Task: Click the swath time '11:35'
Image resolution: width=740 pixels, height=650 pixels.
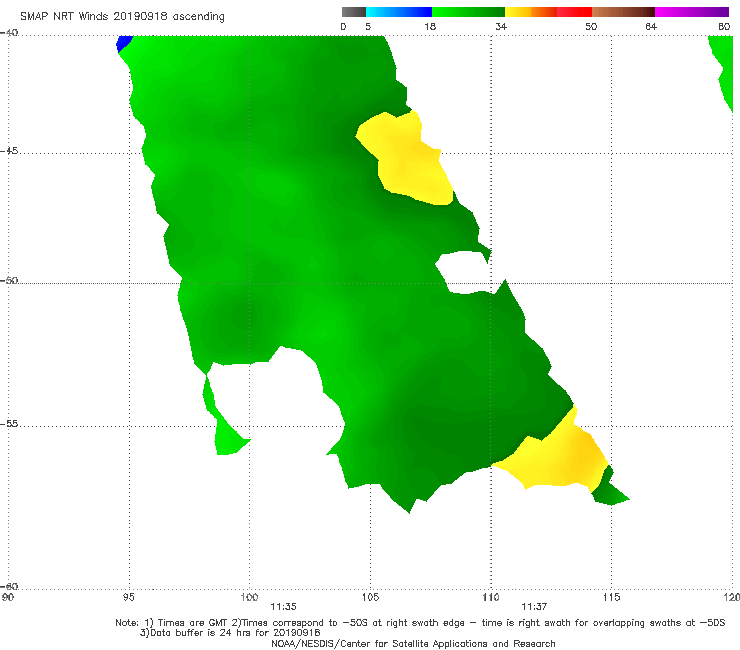Action: tap(283, 607)
